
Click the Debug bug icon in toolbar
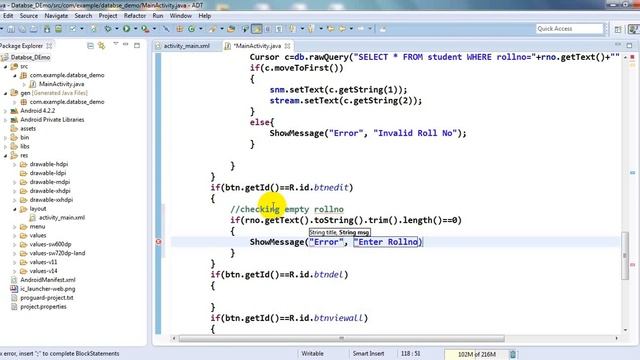[108, 29]
